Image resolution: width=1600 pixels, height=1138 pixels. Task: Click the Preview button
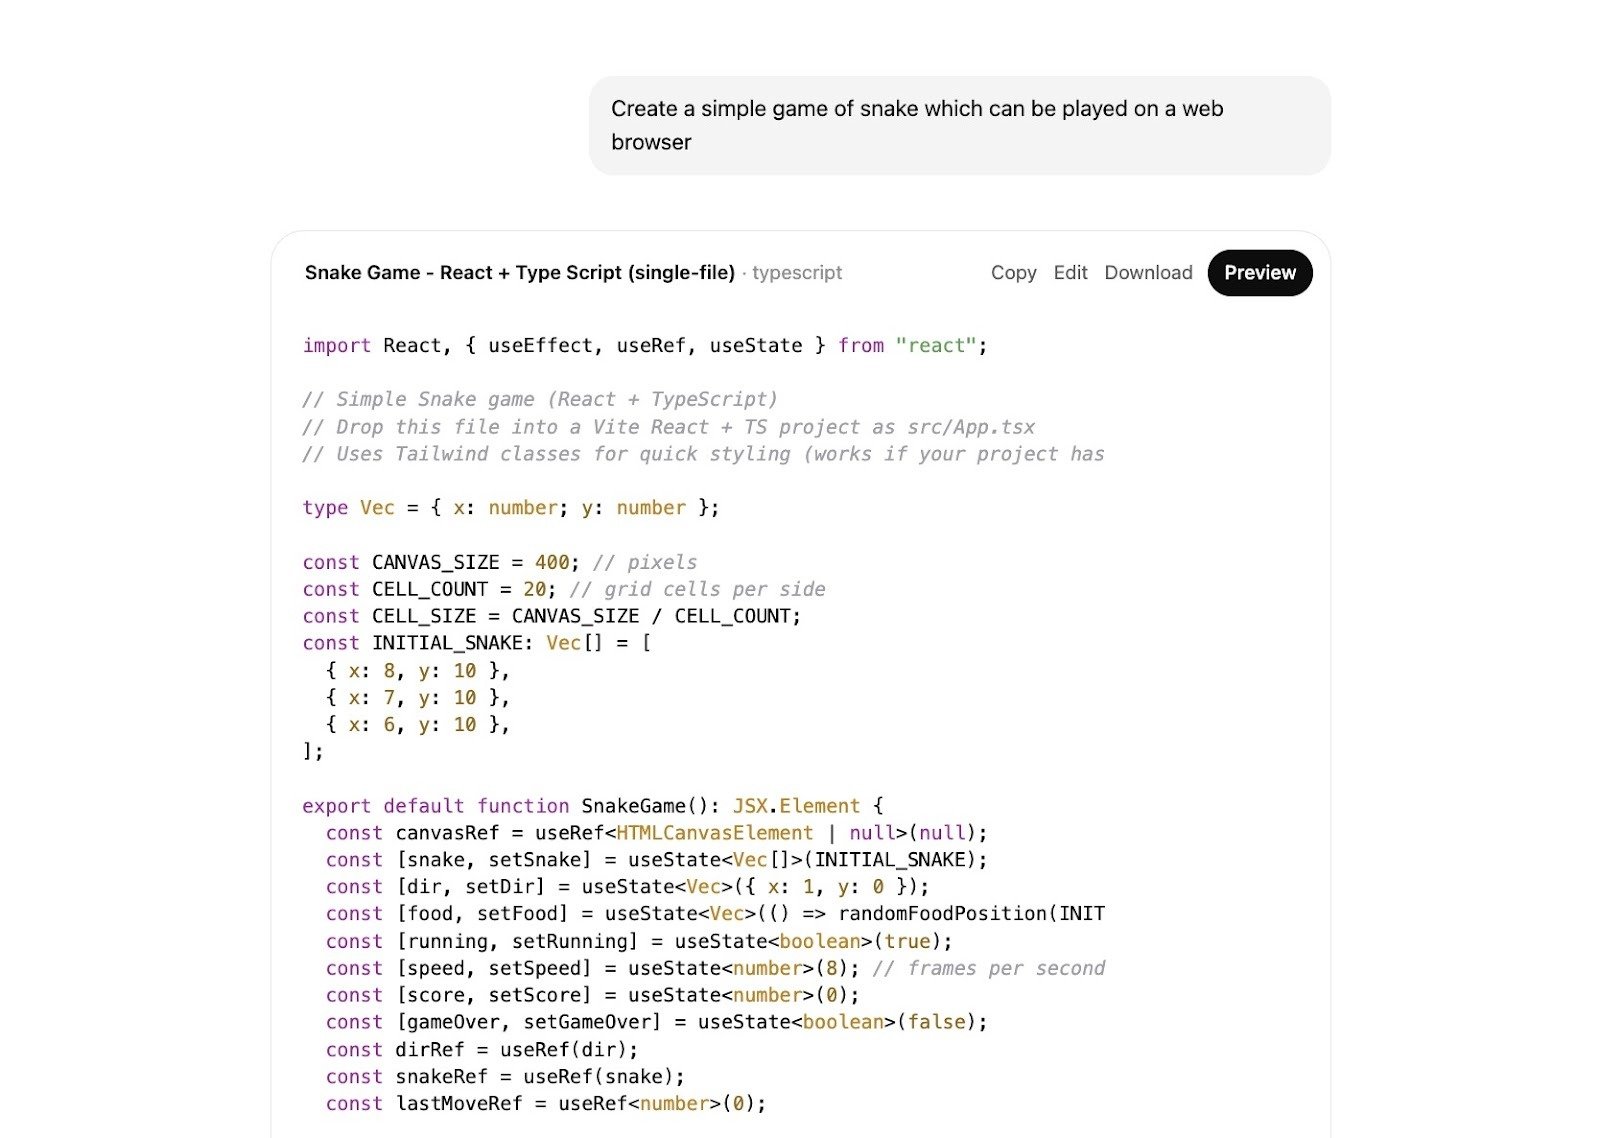tap(1259, 272)
